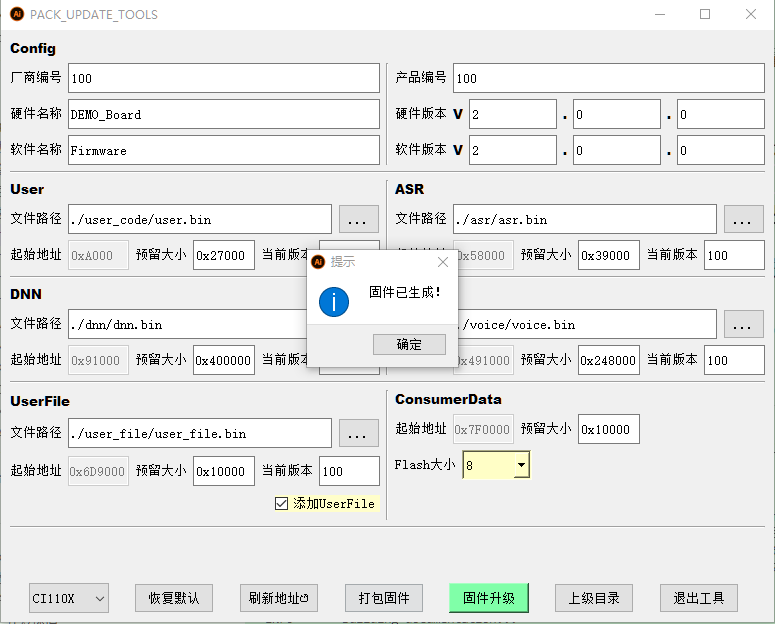Click the 打包固件 button
The image size is (775, 624).
[x=384, y=598]
